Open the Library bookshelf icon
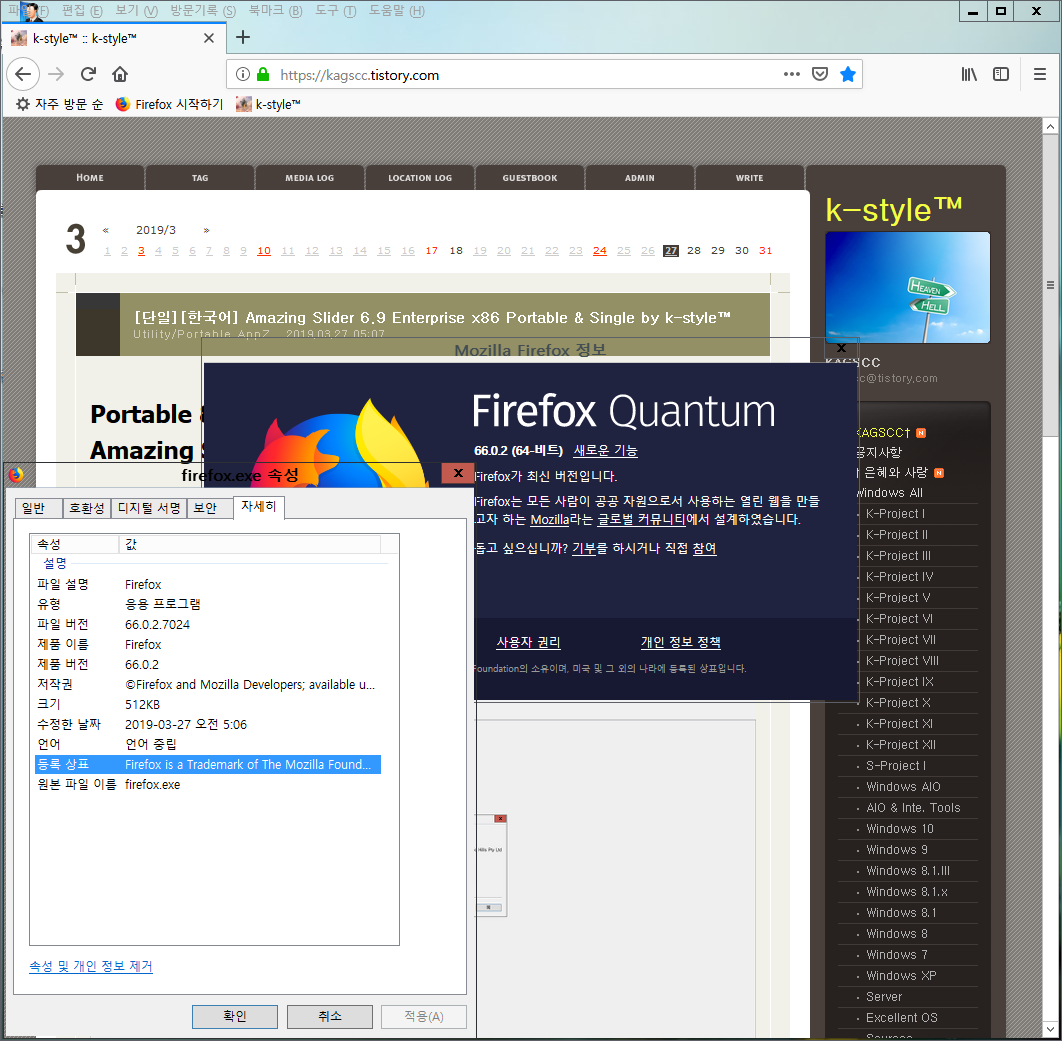The height and width of the screenshot is (1041, 1062). coord(969,75)
